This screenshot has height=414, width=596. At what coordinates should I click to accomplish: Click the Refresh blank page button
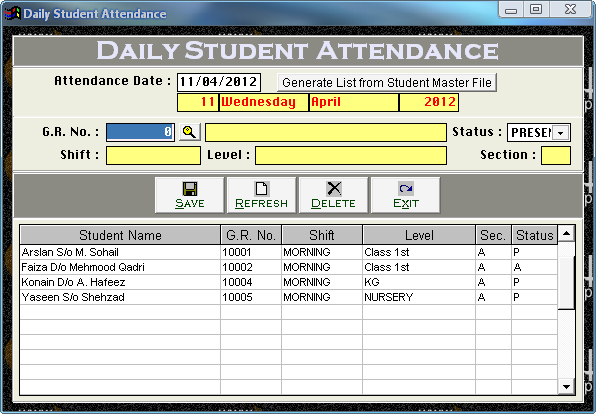[262, 195]
